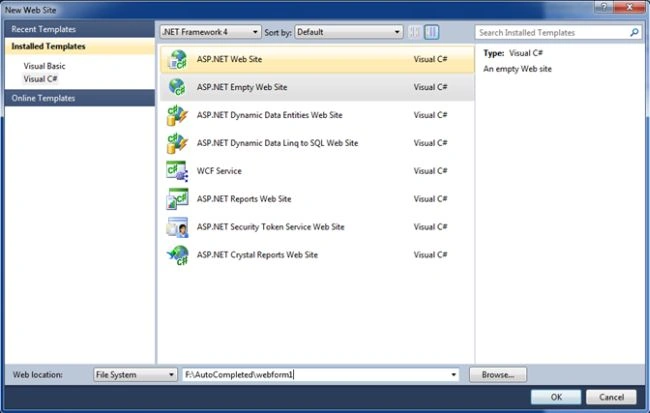Screen dimensions: 650x413
Task: Click the Browse... button
Action: (498, 375)
